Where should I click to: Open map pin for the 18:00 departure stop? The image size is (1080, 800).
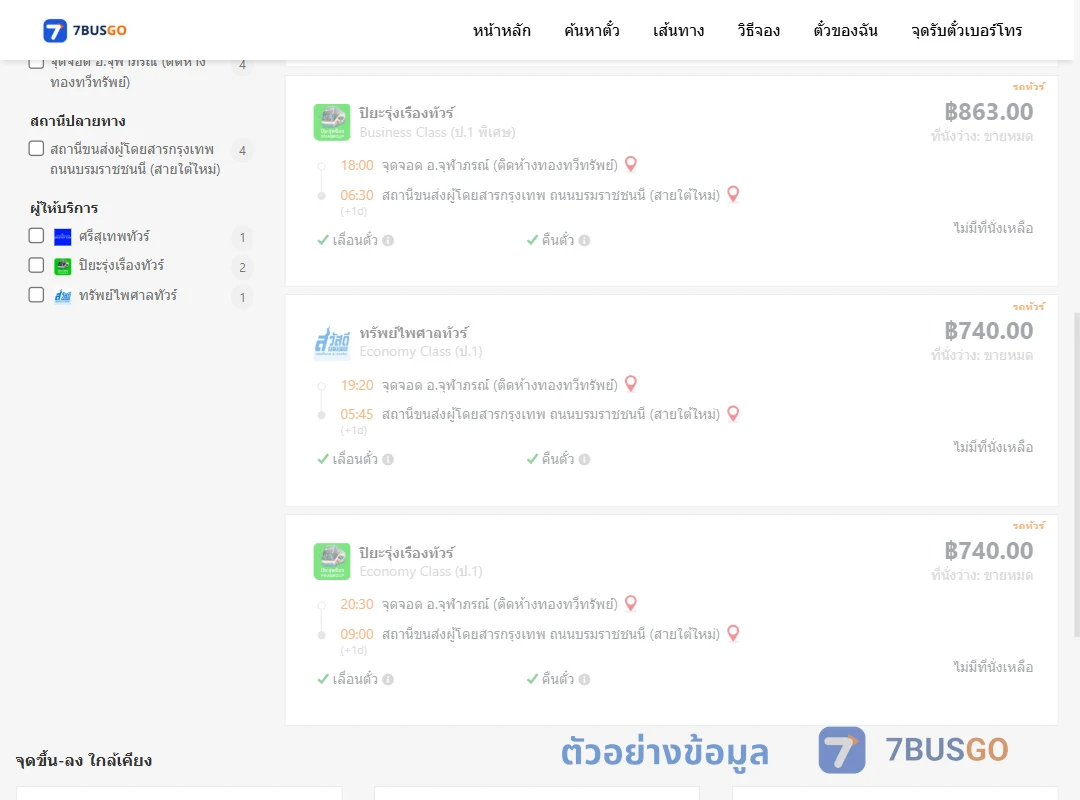(x=630, y=164)
